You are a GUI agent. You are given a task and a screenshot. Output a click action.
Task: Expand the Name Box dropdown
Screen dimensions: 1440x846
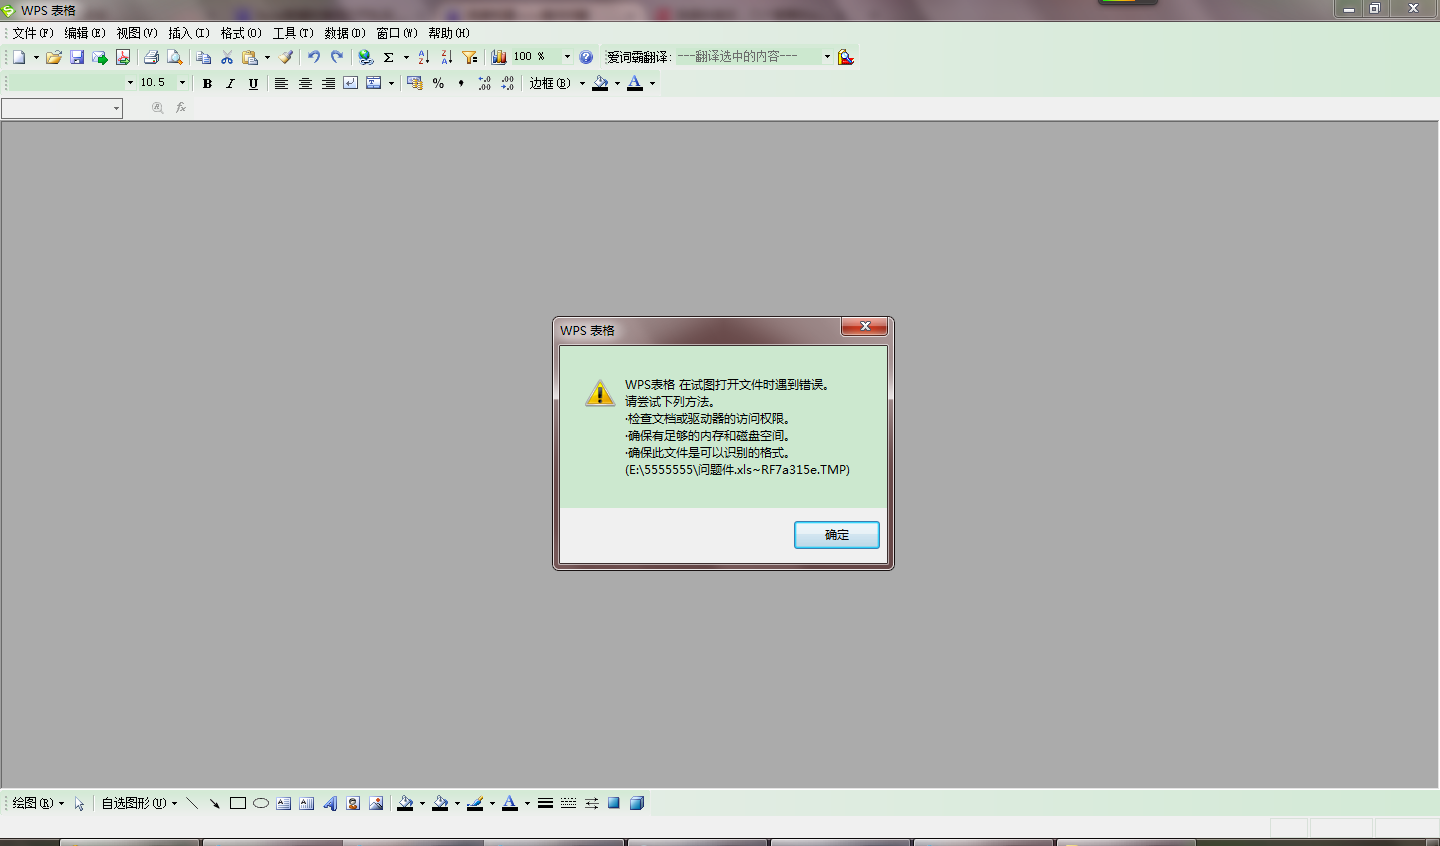(x=116, y=108)
